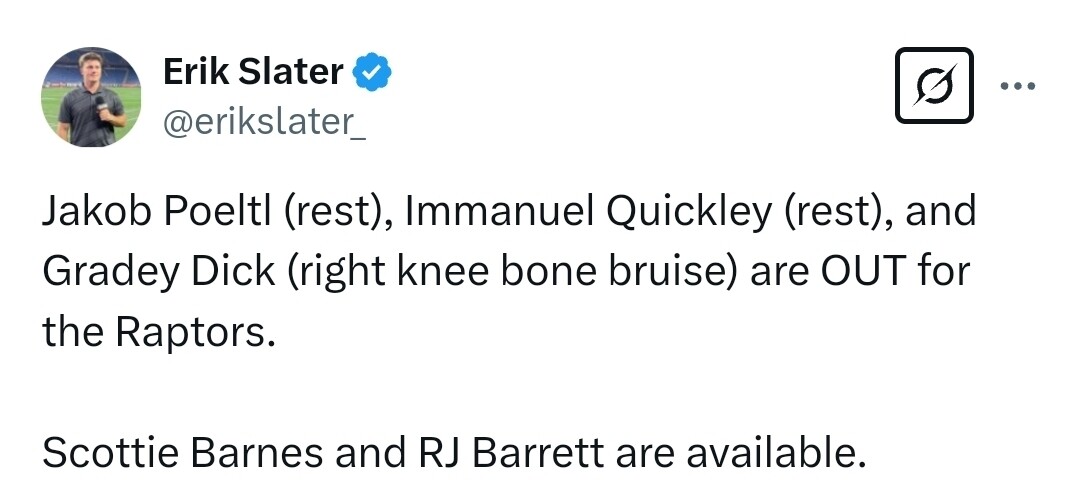Click the word 'available' in the tweet
This screenshot has height=489, width=1080.
click(771, 453)
